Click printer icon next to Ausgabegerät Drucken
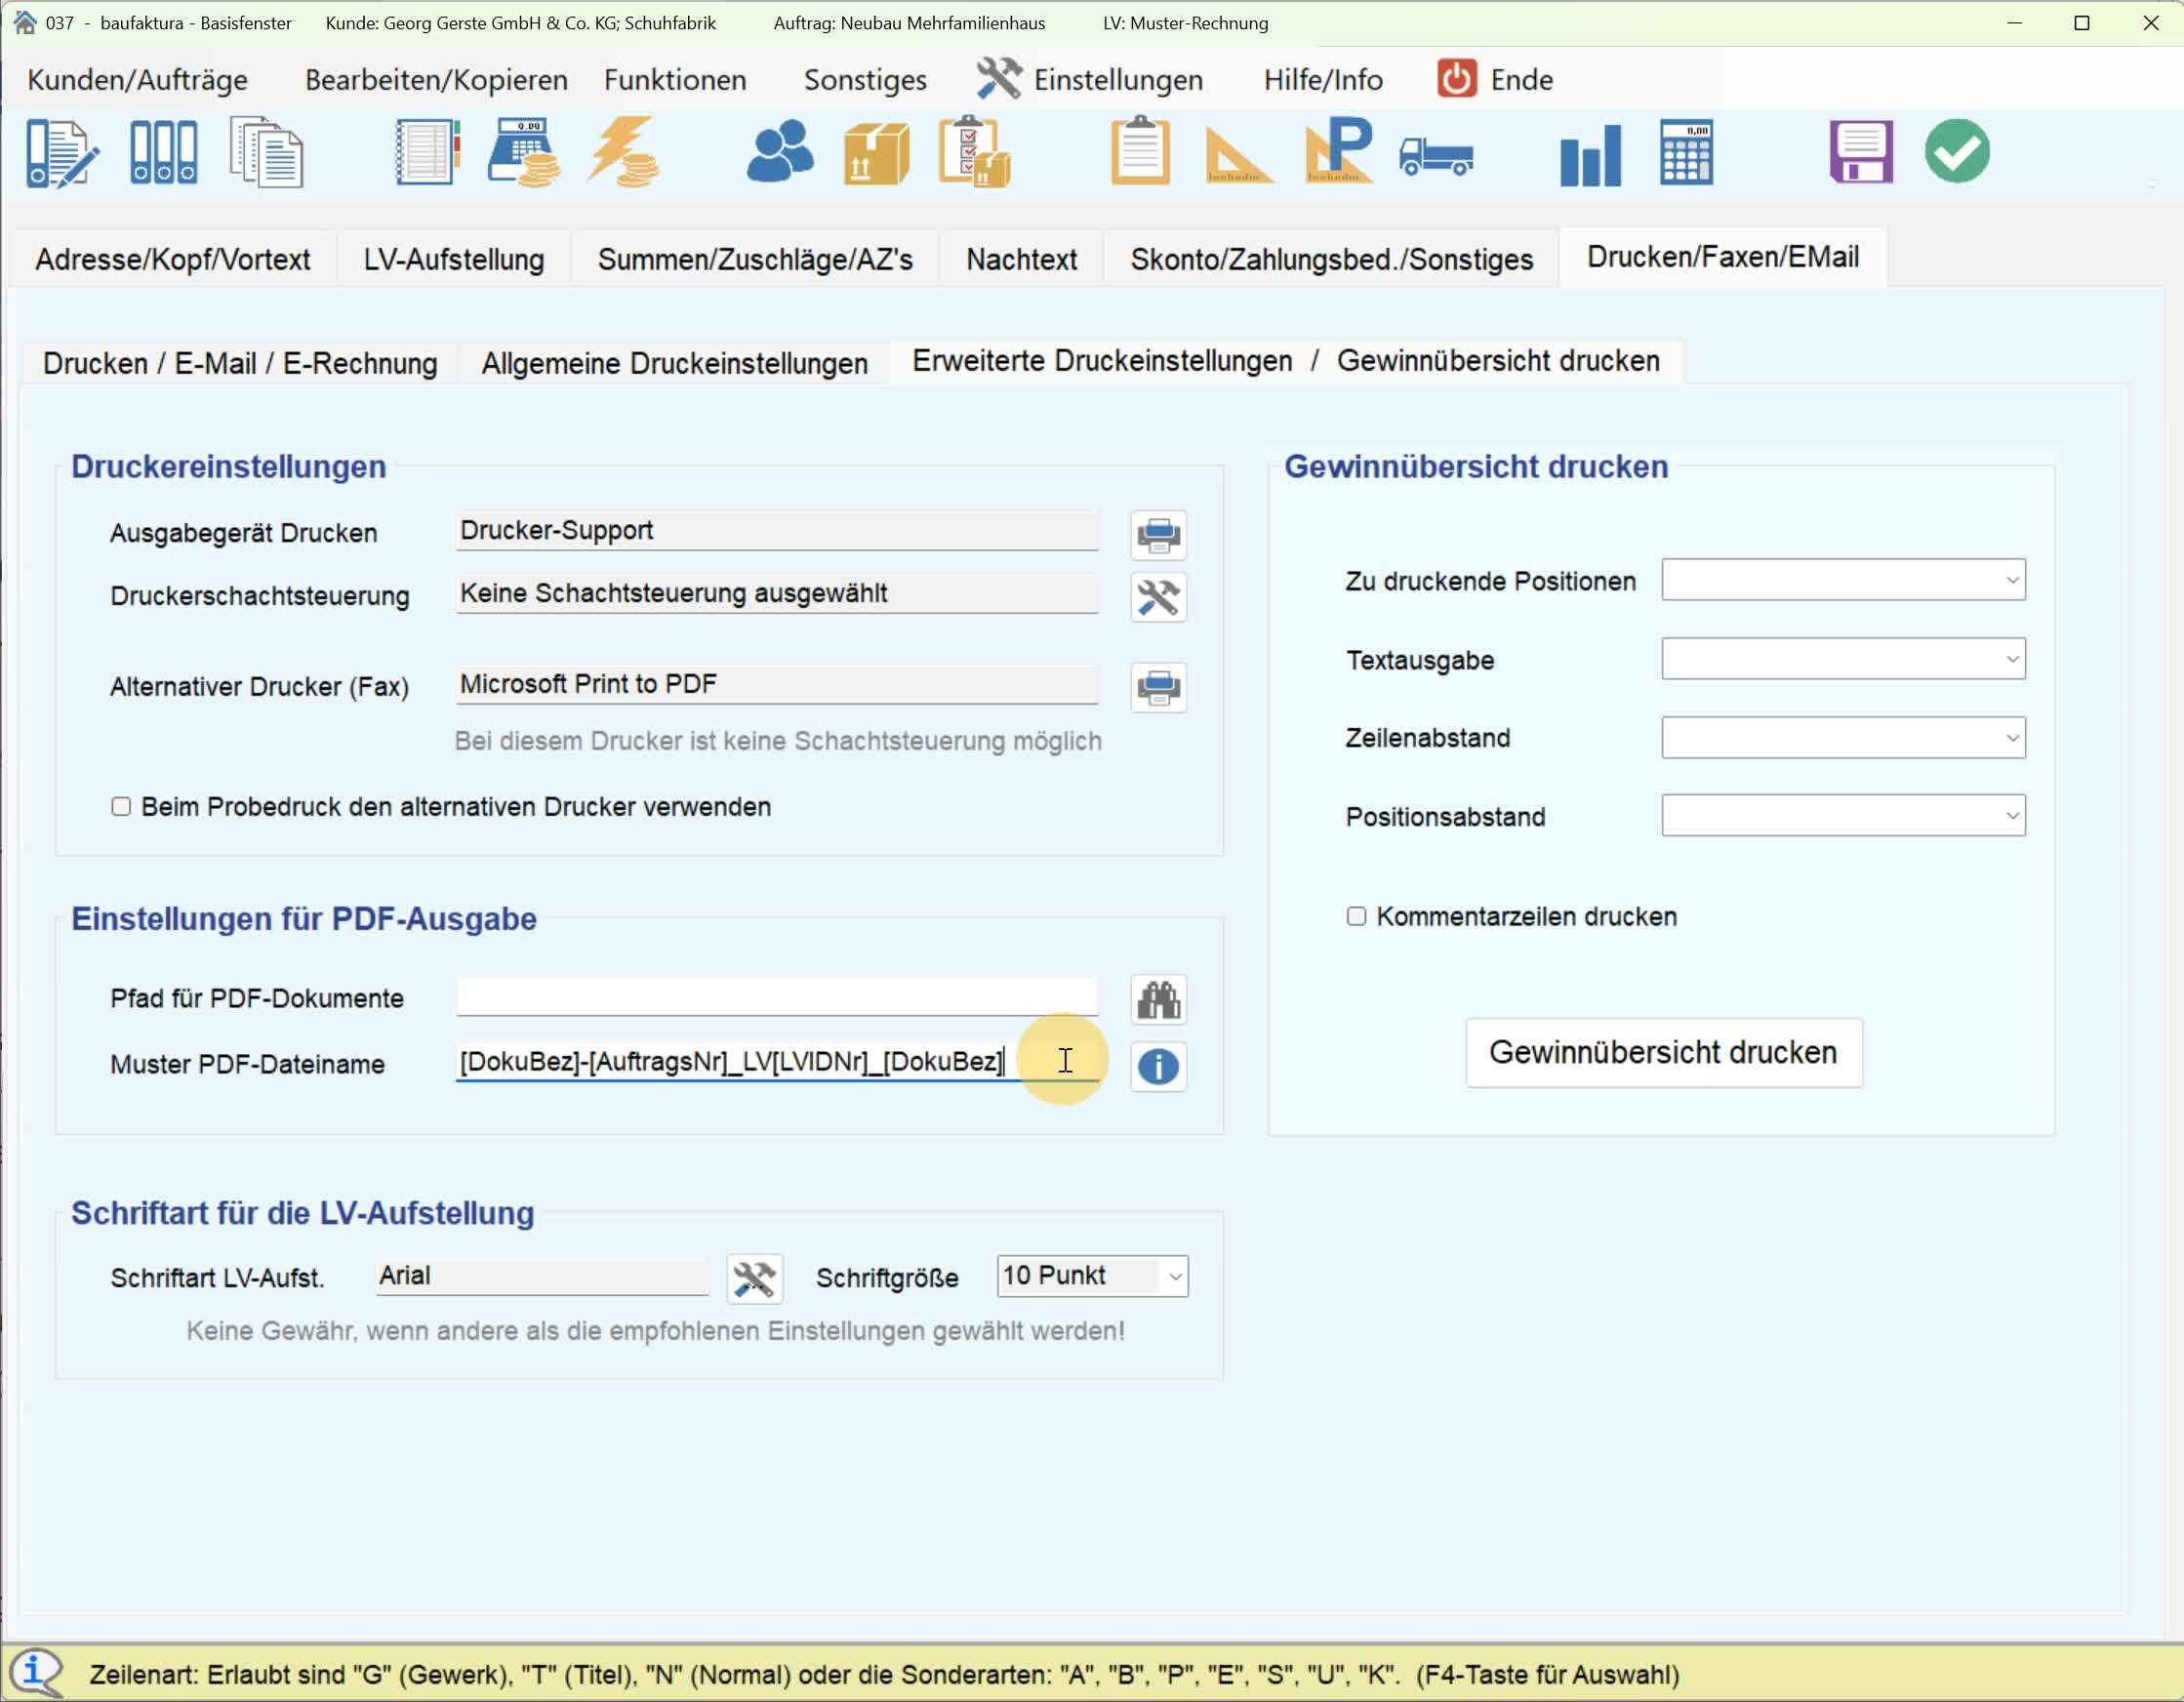This screenshot has width=2184, height=1702. [1158, 535]
